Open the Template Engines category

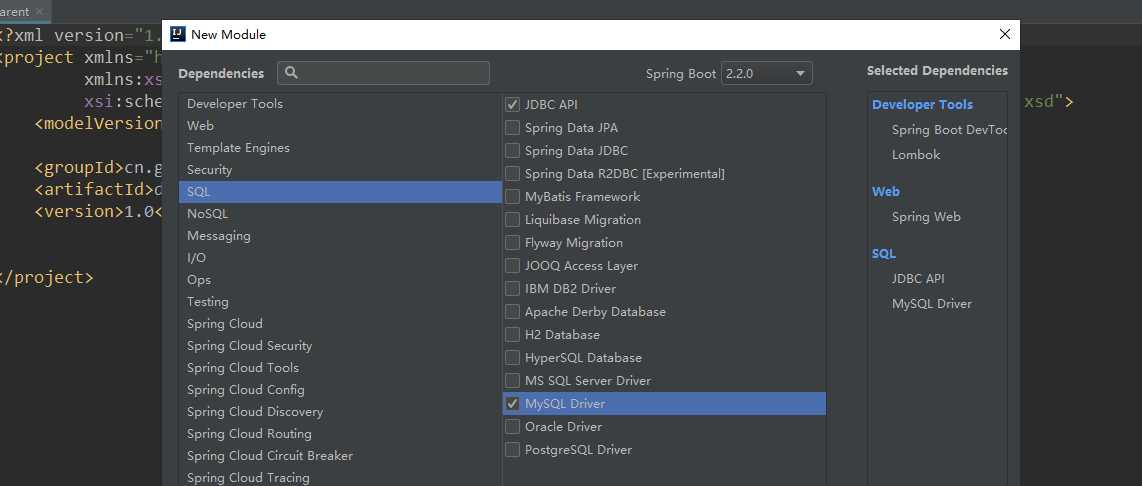click(340, 147)
